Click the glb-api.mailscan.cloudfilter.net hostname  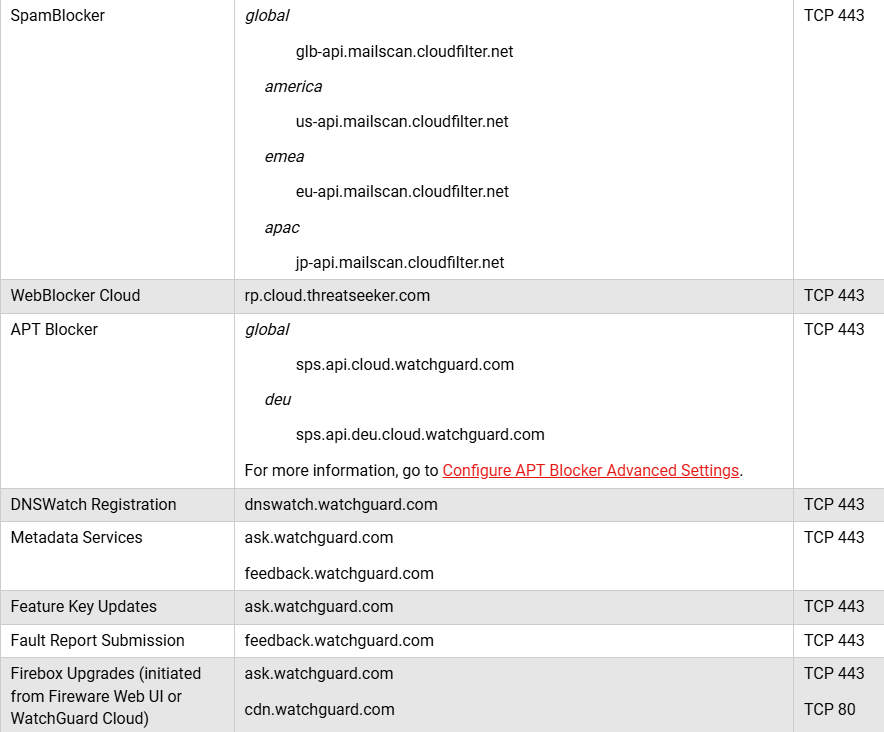[x=404, y=51]
